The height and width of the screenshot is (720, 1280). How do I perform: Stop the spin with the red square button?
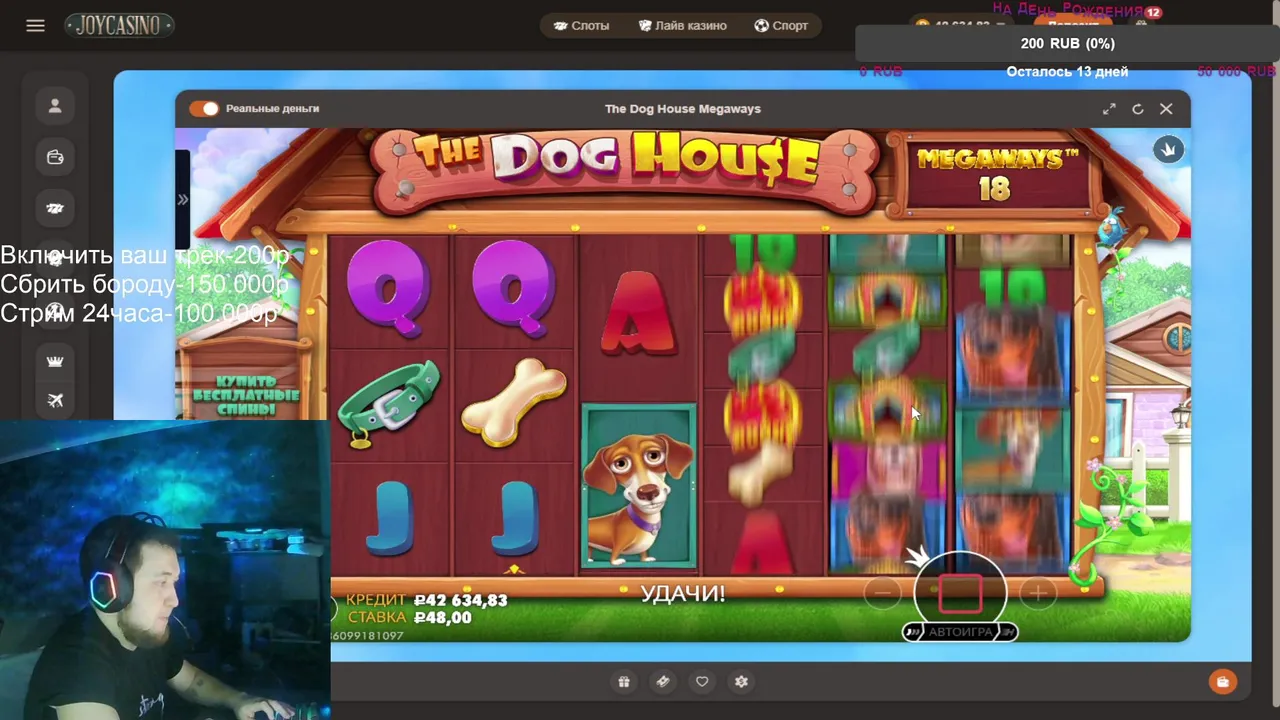click(x=960, y=593)
